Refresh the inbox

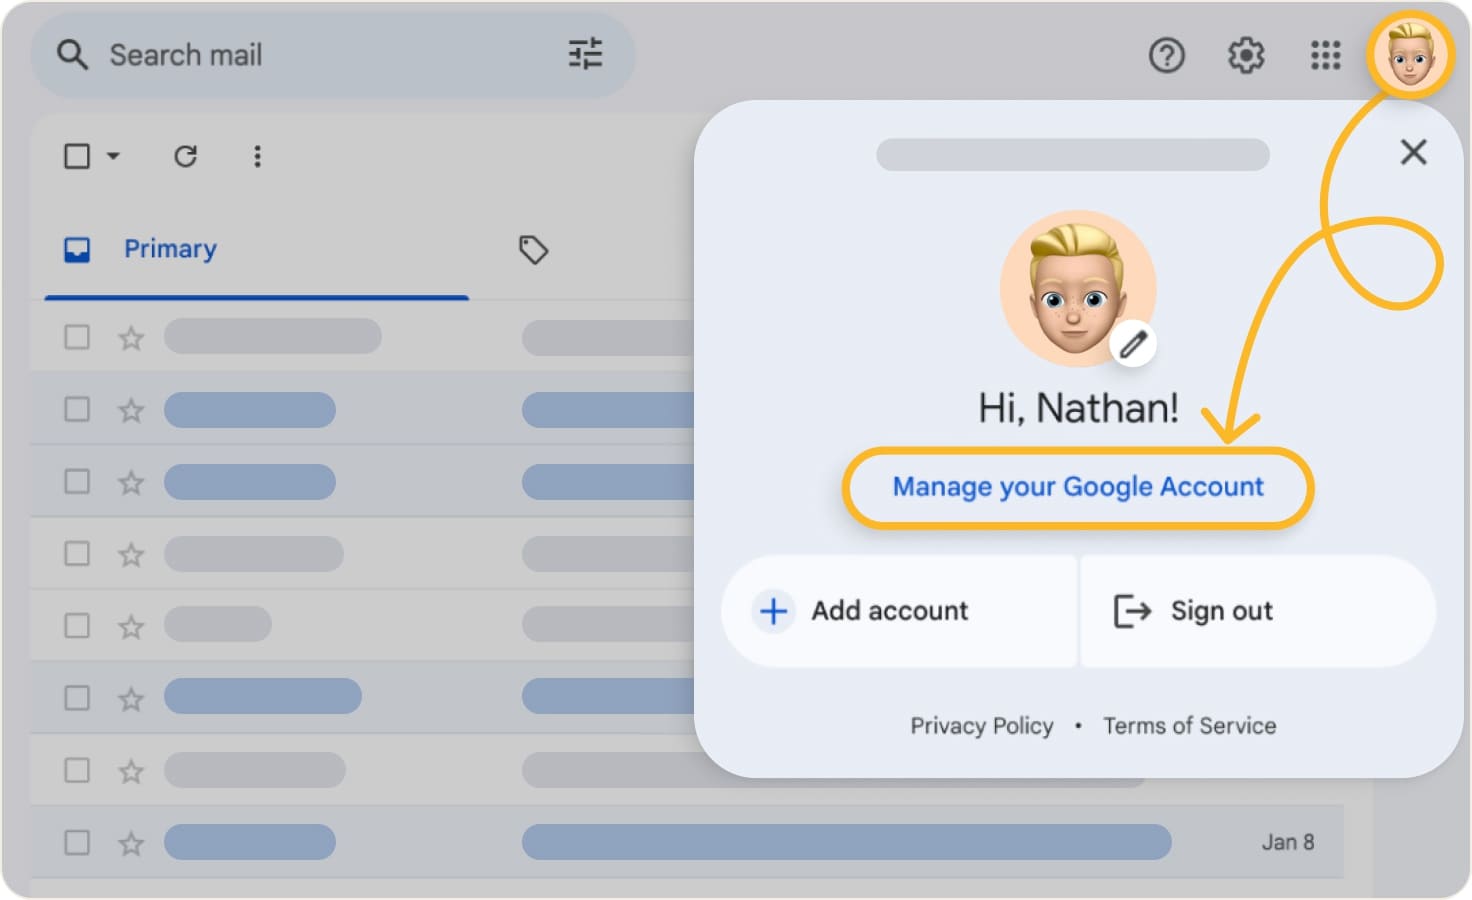click(x=186, y=156)
